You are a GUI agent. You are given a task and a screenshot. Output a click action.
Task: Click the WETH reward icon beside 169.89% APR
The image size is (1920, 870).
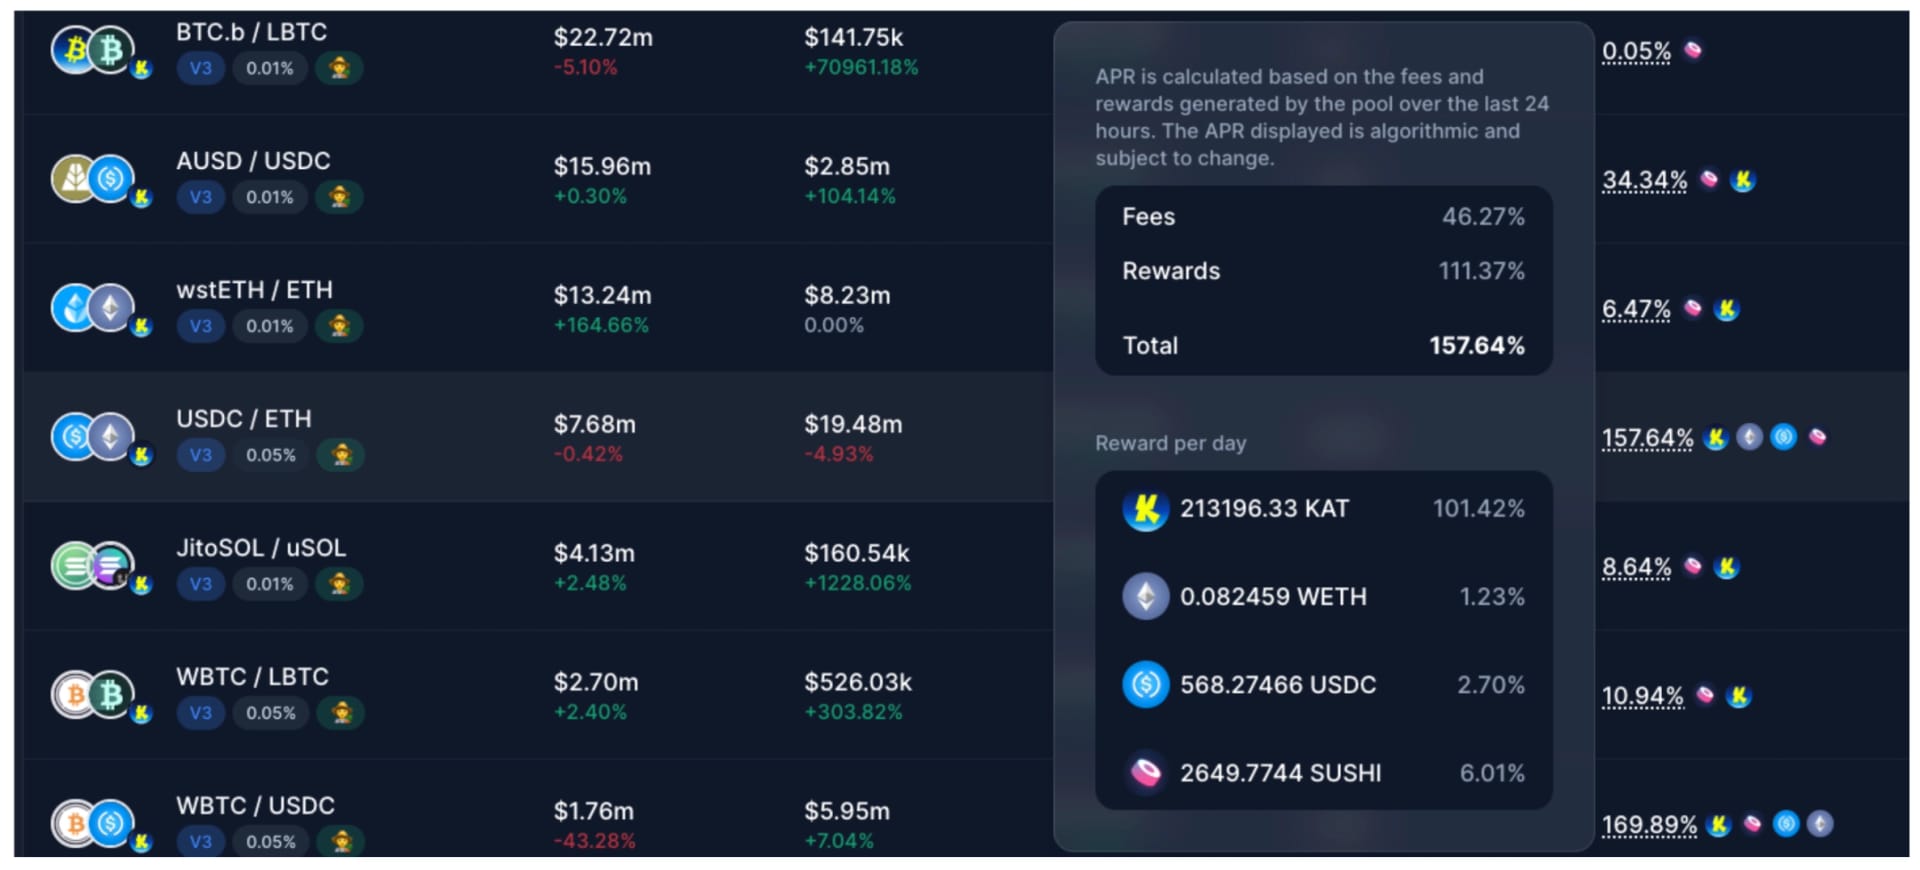tap(1820, 824)
